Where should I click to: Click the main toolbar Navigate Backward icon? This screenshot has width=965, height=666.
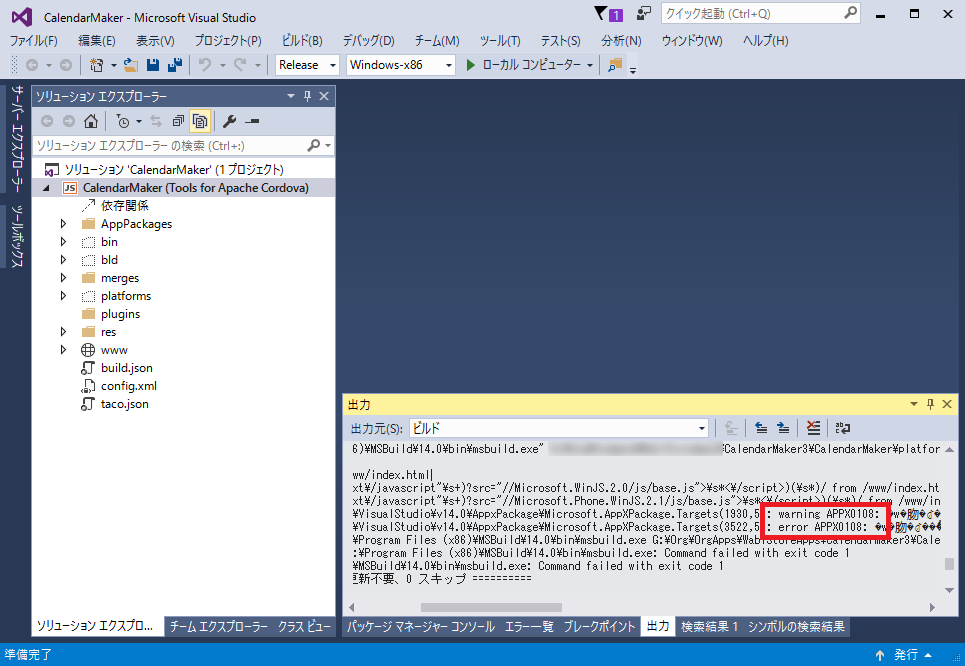32,65
